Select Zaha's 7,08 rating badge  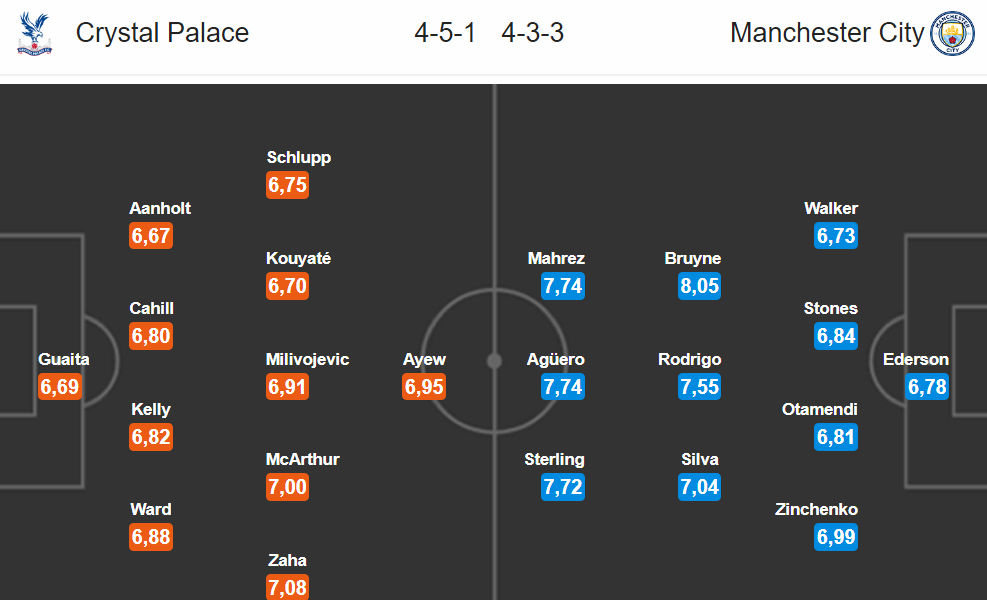[x=288, y=587]
